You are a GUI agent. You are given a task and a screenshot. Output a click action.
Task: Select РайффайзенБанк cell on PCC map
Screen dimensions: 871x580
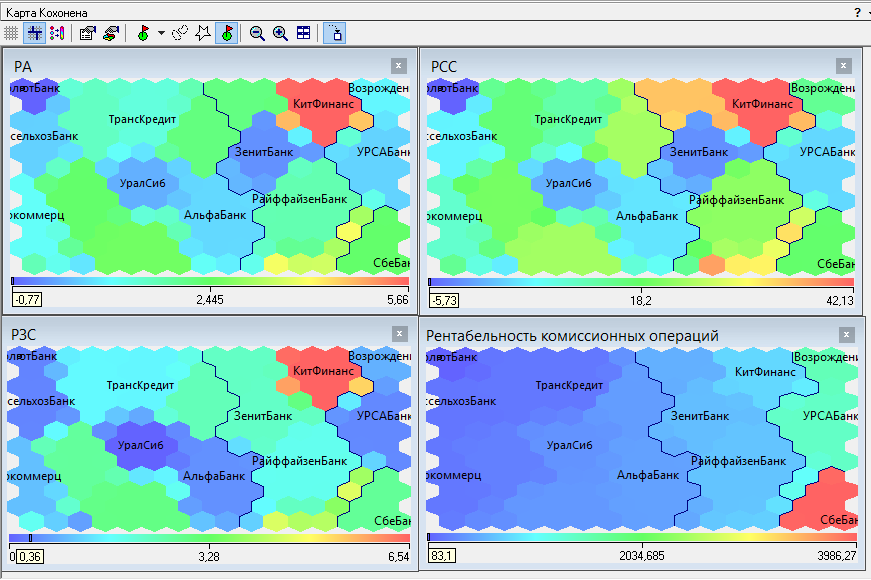(x=737, y=200)
